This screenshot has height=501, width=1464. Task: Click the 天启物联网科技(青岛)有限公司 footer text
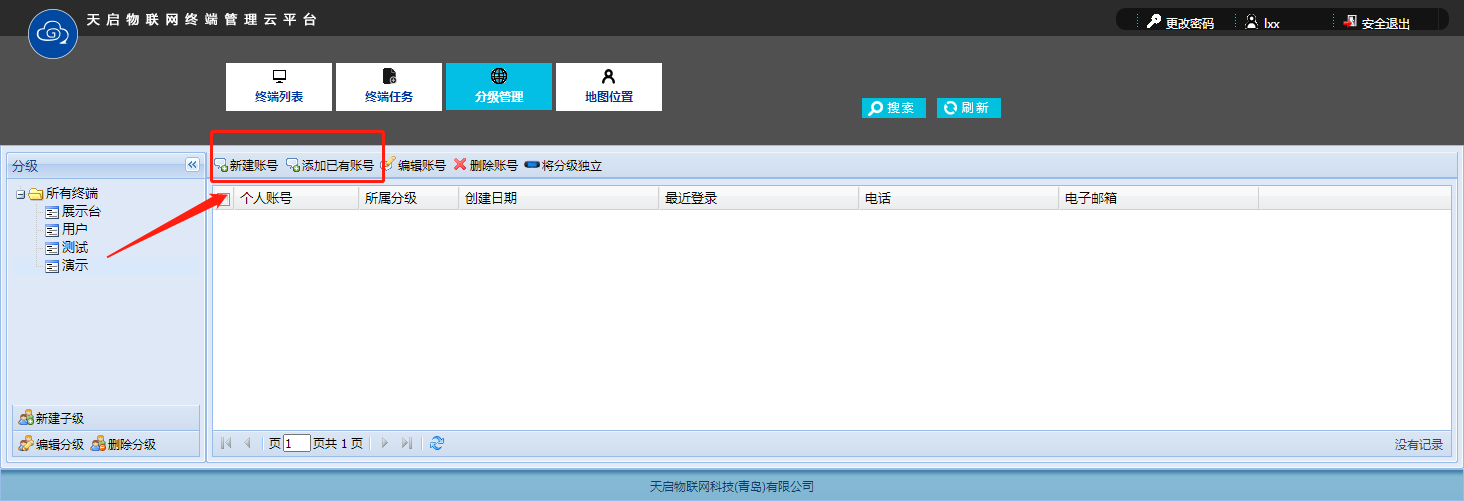pyautogui.click(x=732, y=487)
